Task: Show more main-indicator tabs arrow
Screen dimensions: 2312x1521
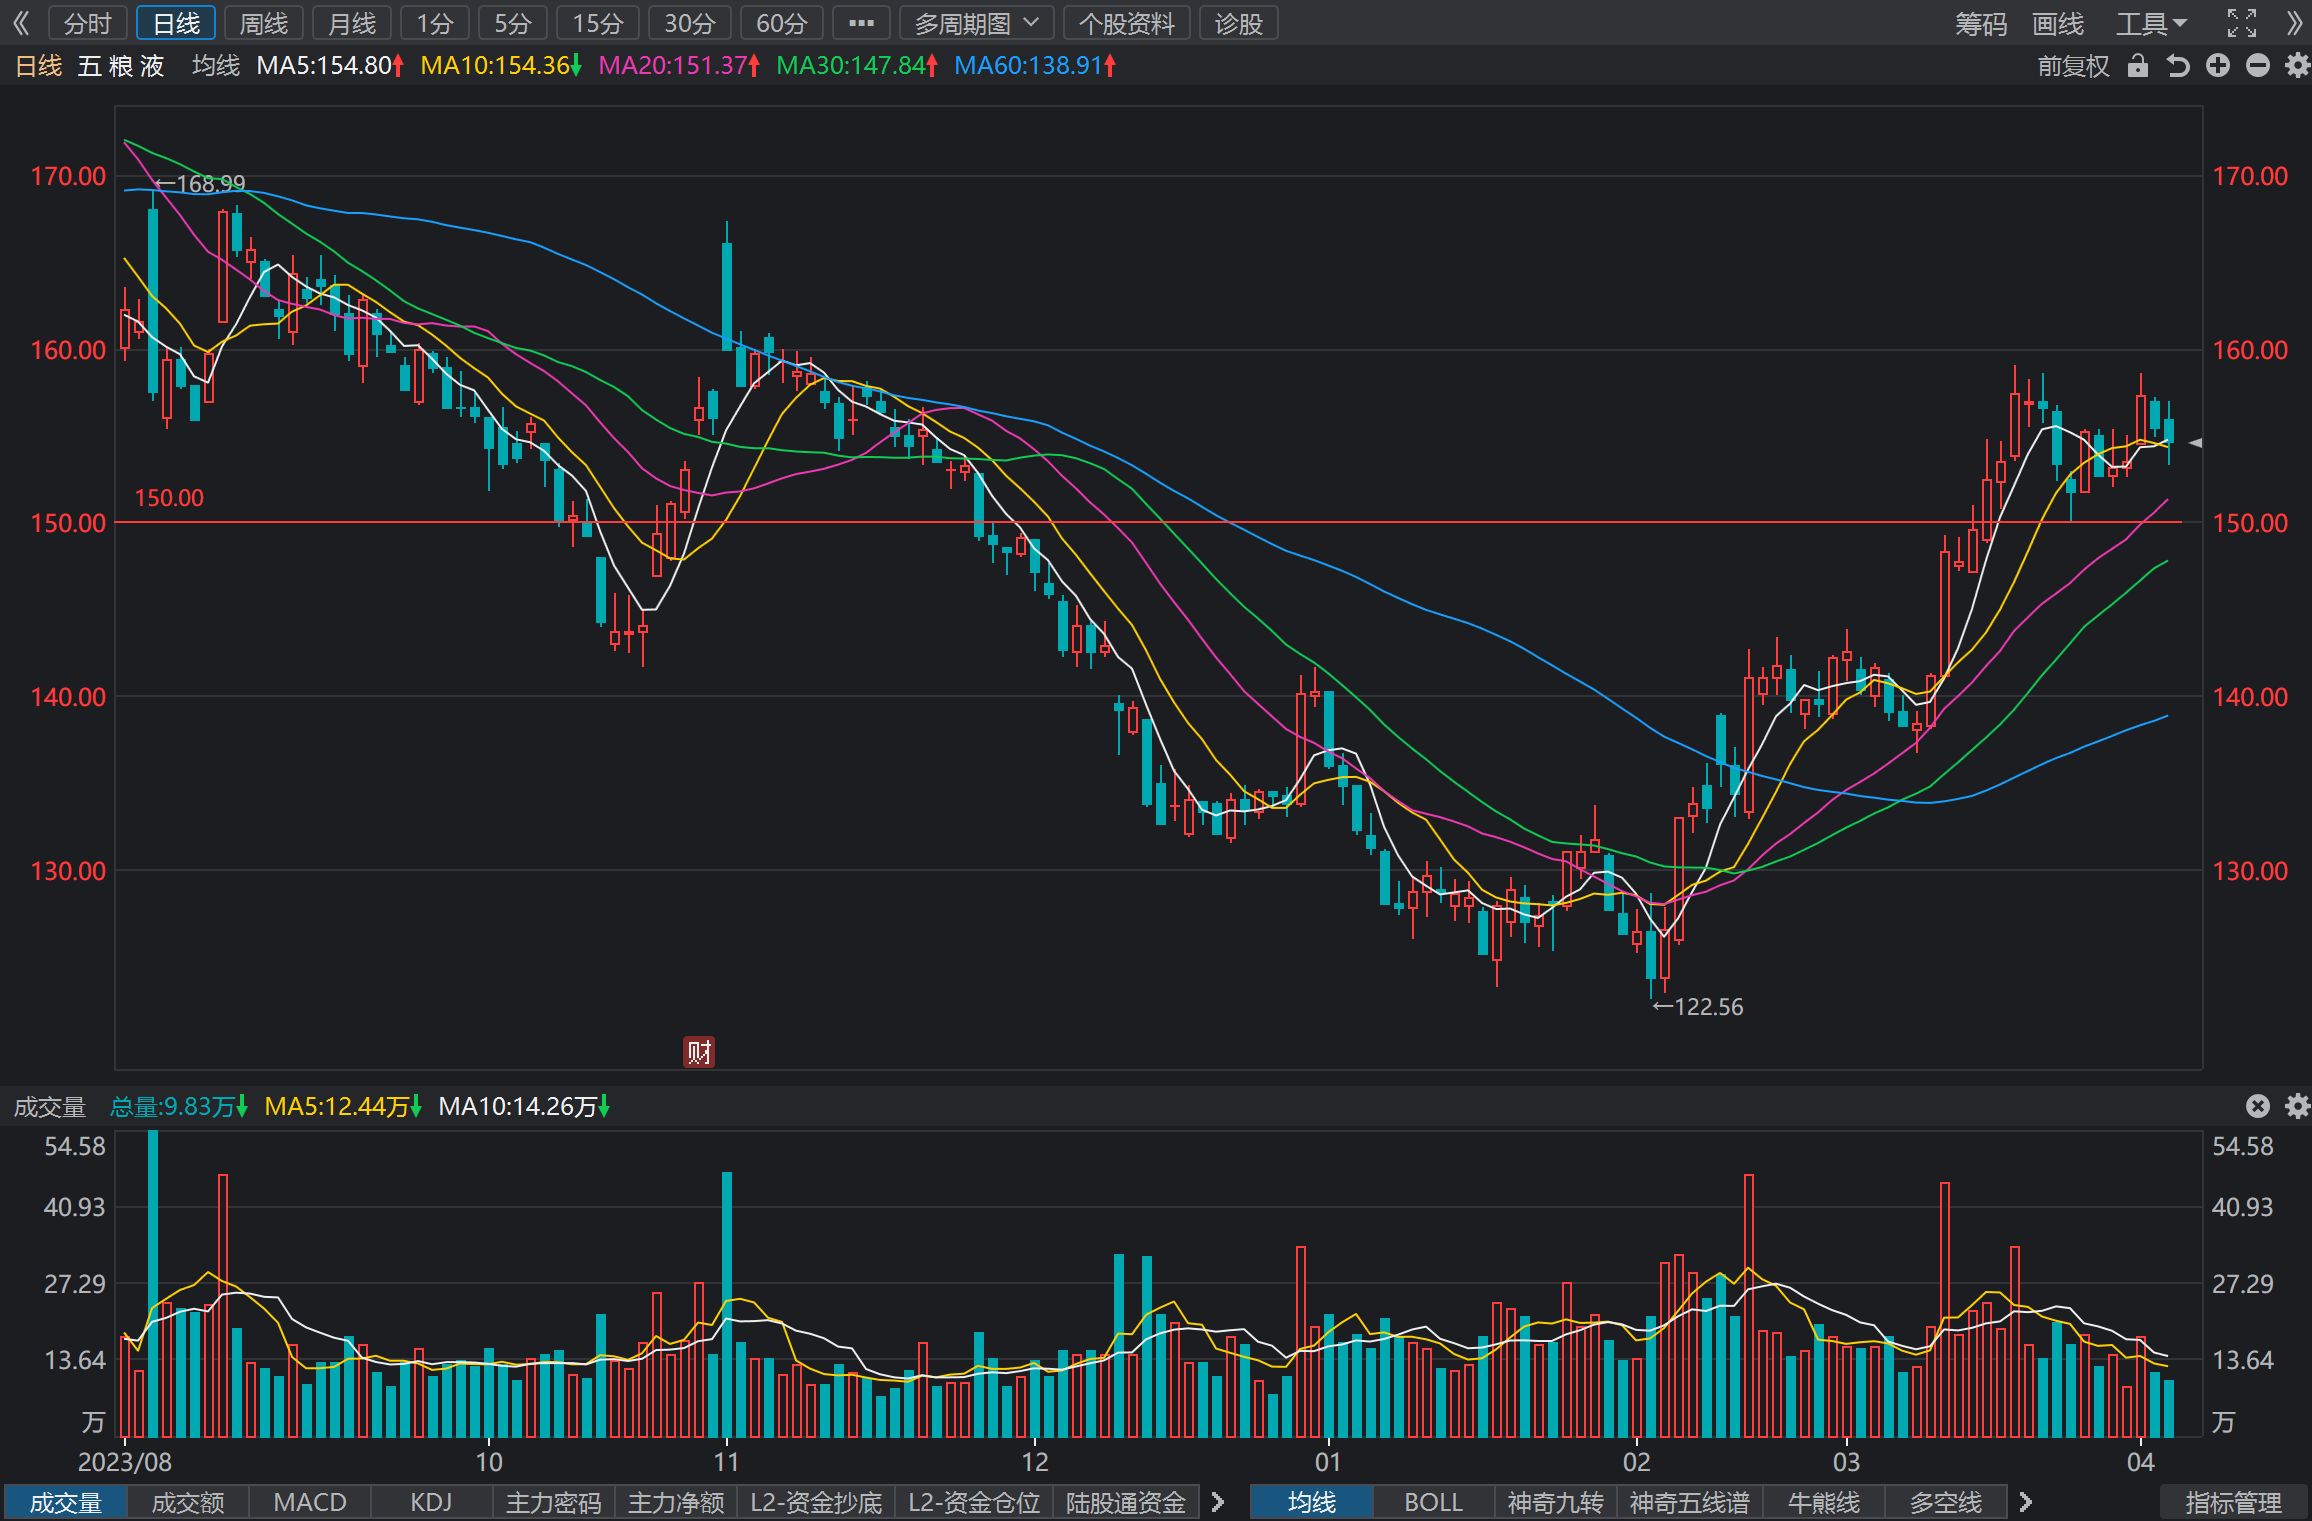Action: pyautogui.click(x=2025, y=1502)
